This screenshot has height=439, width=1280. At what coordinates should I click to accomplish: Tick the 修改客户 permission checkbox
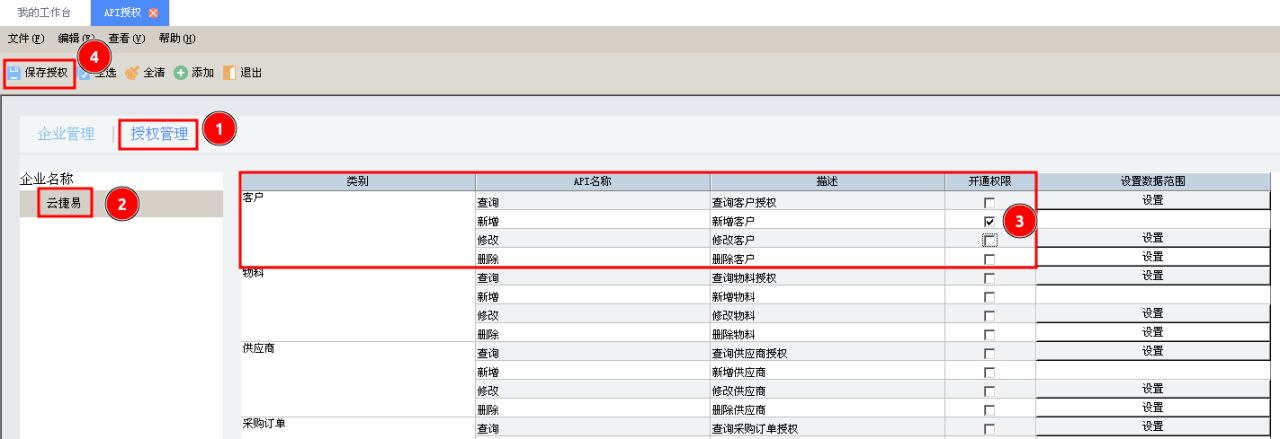pyautogui.click(x=989, y=240)
